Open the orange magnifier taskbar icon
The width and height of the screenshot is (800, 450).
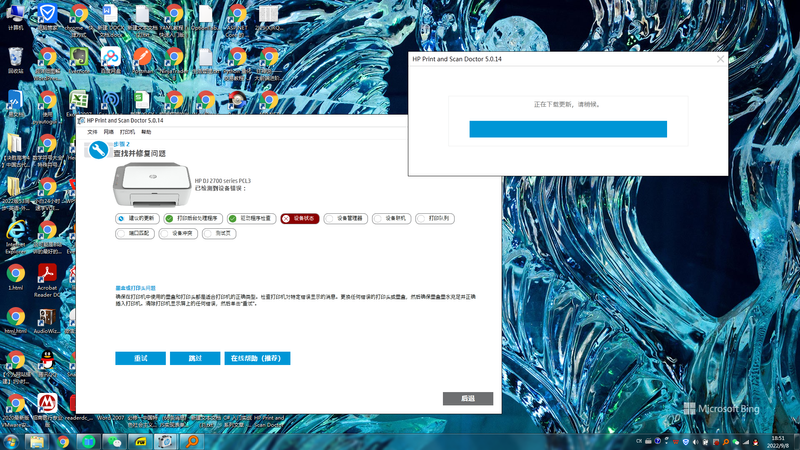click(x=192, y=441)
